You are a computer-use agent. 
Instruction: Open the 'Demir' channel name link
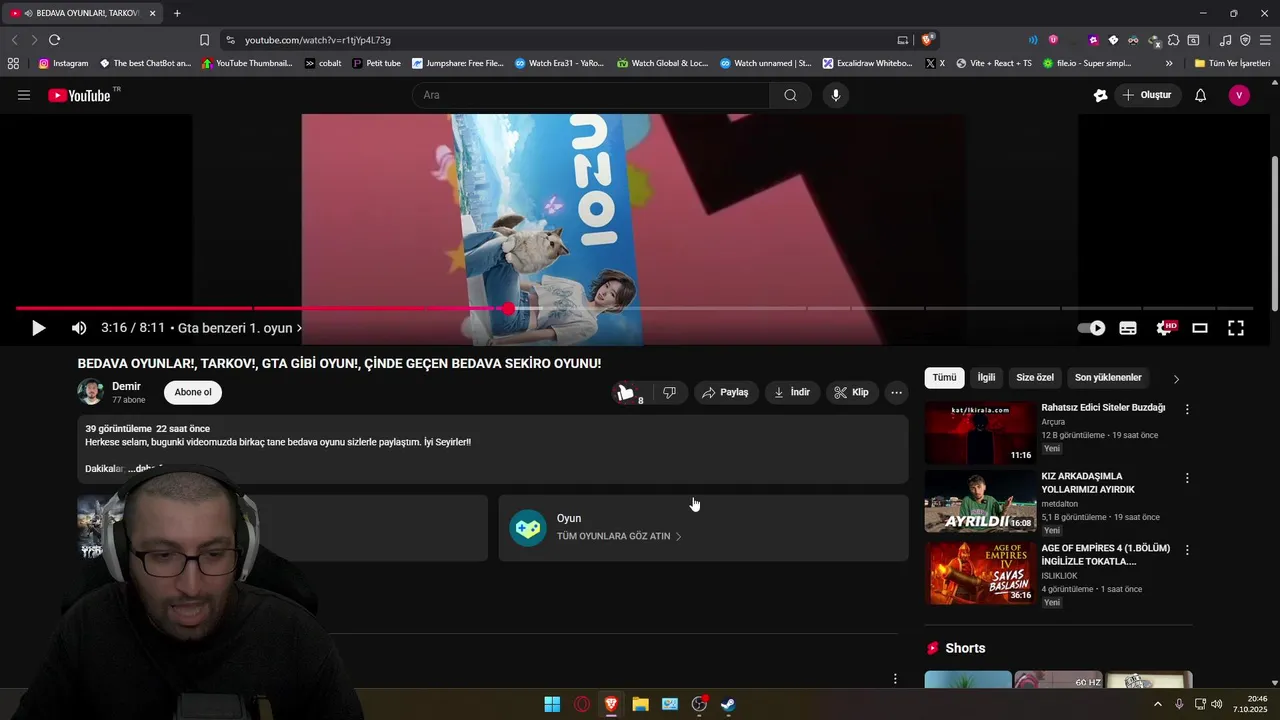click(x=126, y=386)
